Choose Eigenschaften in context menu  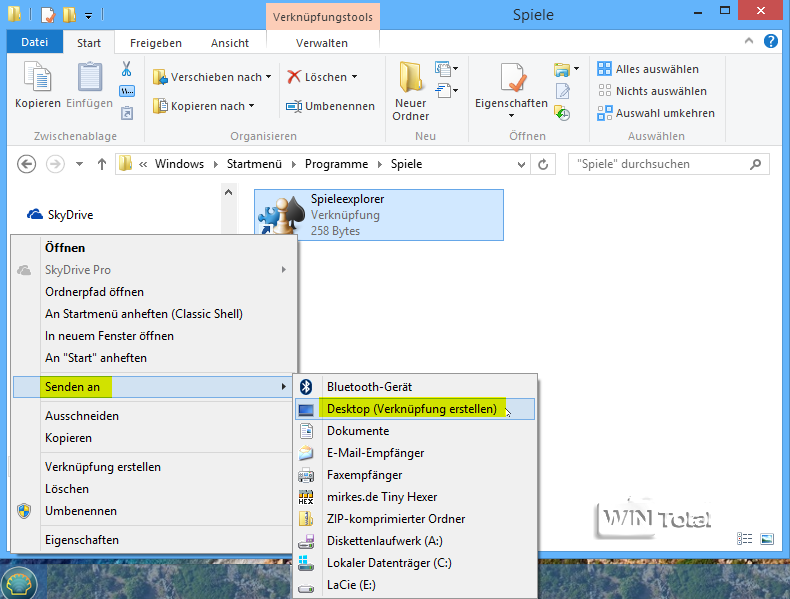pos(154,540)
